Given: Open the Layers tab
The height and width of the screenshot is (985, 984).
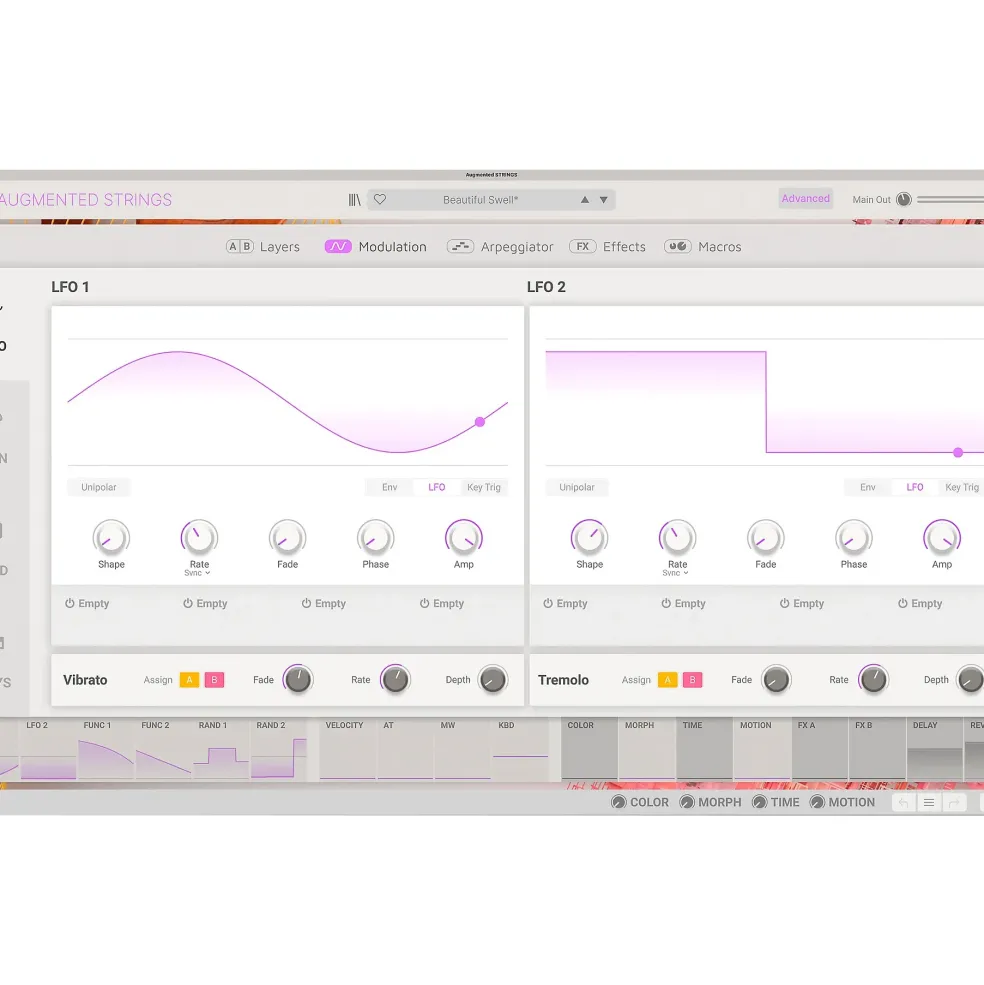Looking at the screenshot, I should pos(263,247).
